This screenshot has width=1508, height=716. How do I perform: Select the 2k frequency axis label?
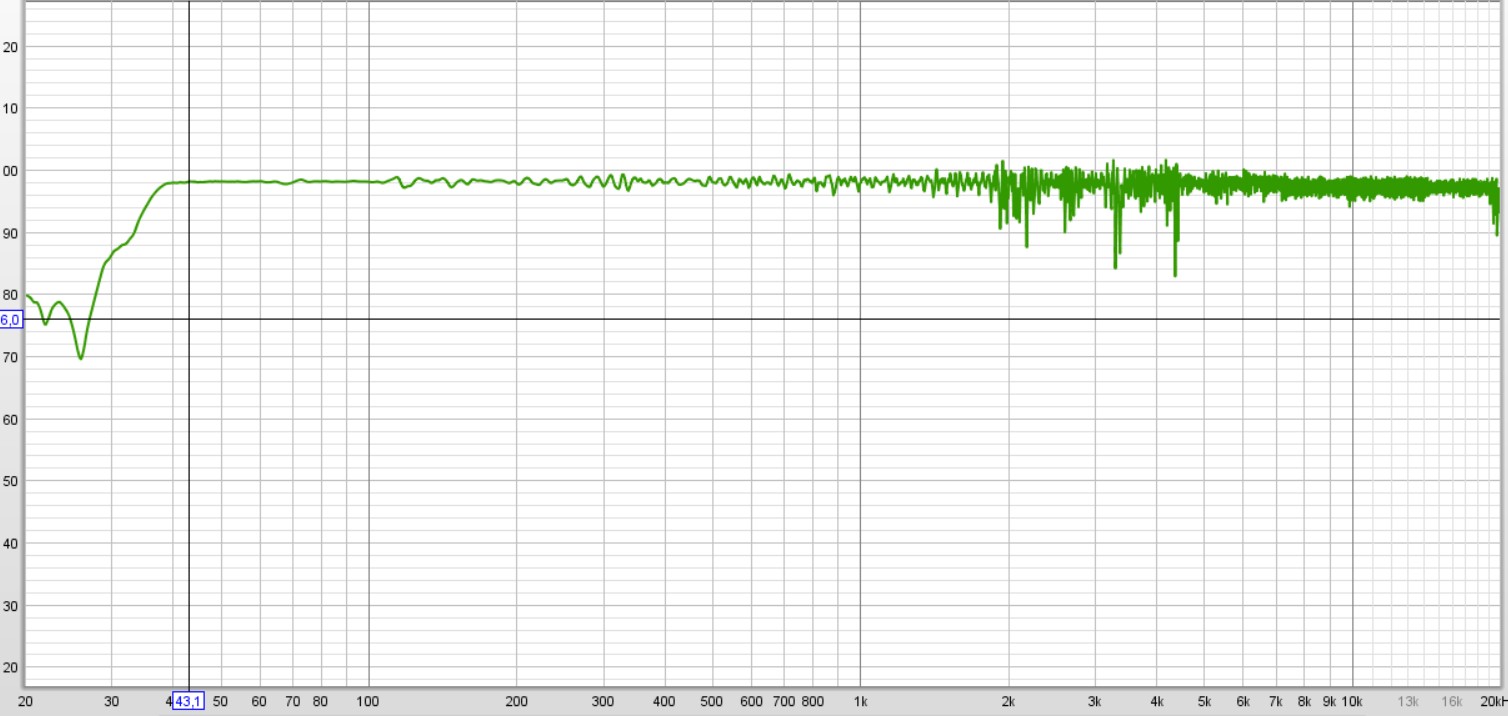click(1009, 702)
